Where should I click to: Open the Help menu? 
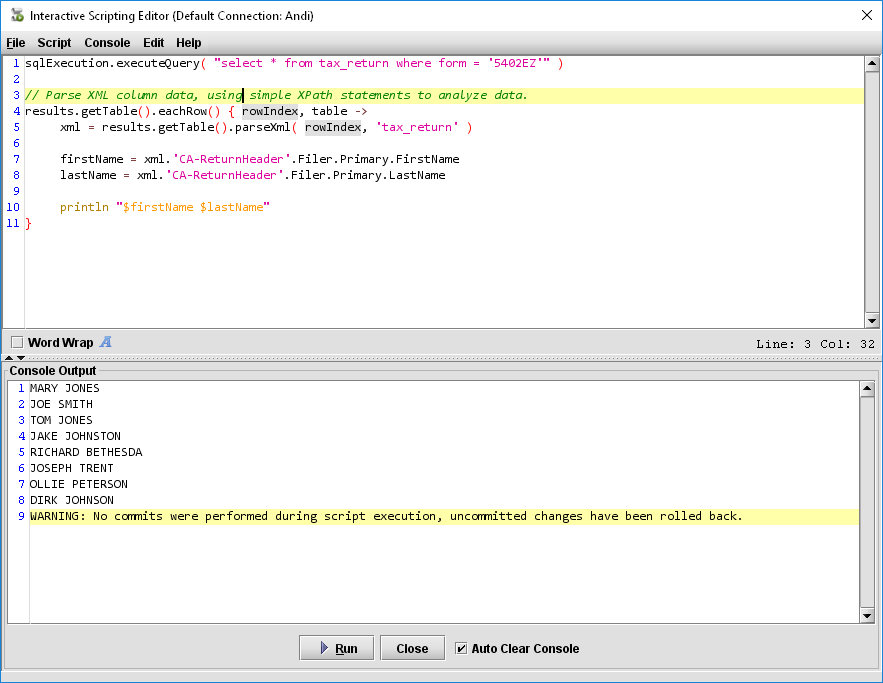(189, 43)
